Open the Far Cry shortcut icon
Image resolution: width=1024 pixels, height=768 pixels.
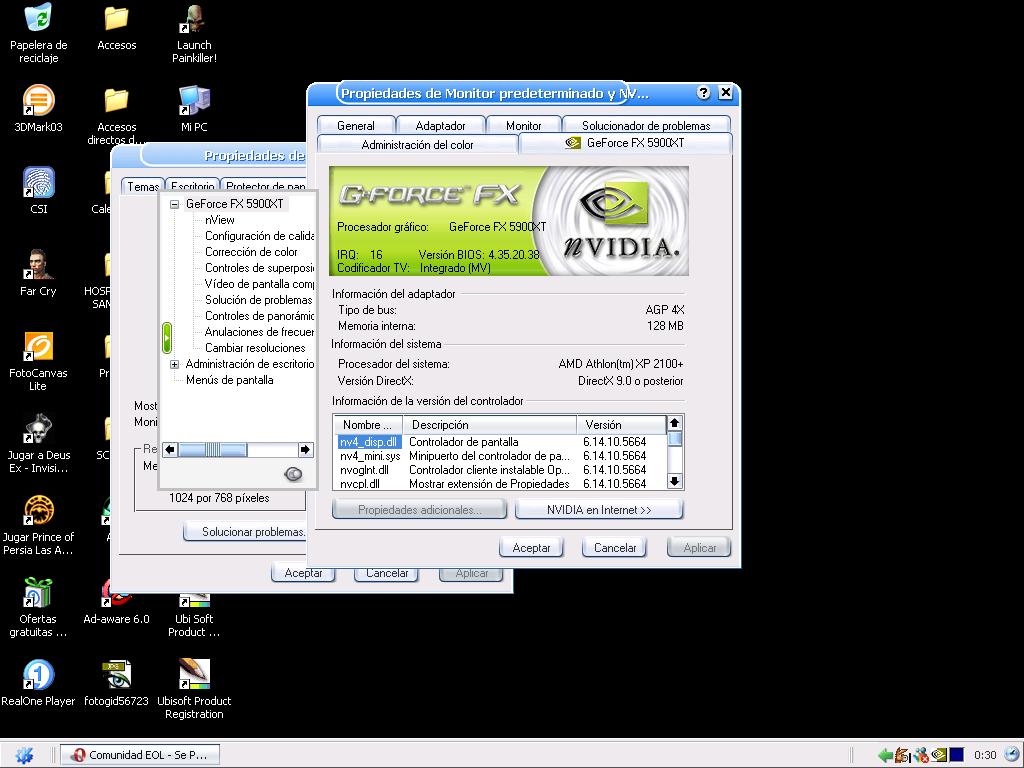(x=38, y=266)
